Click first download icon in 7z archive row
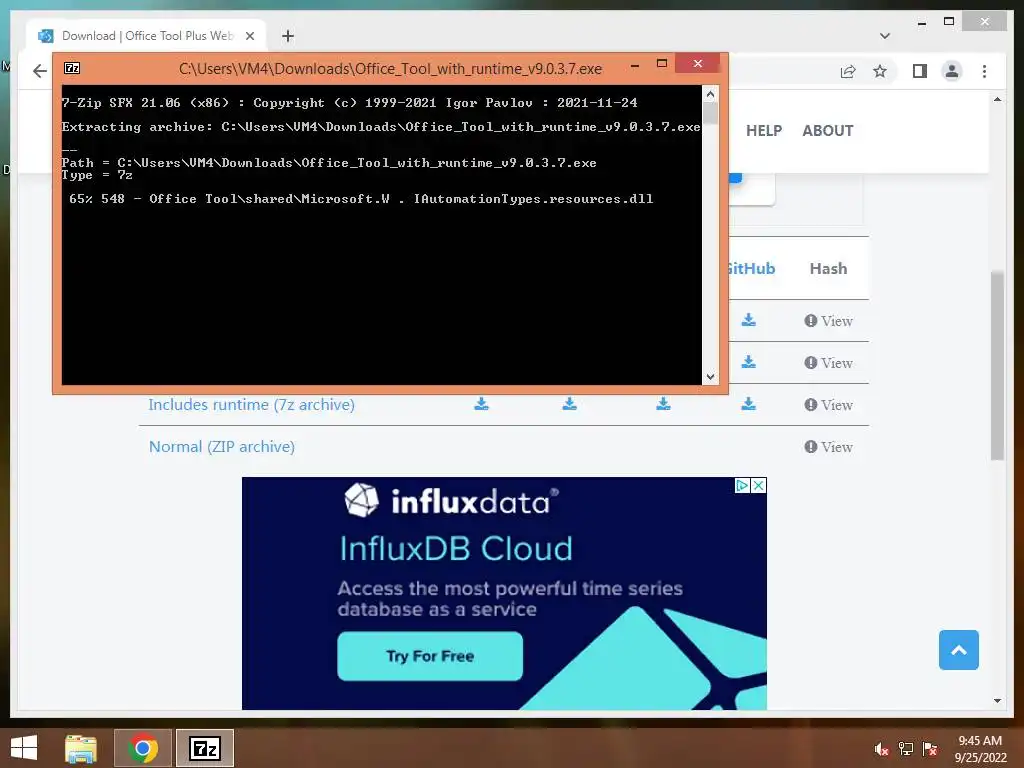The width and height of the screenshot is (1024, 768). click(481, 404)
